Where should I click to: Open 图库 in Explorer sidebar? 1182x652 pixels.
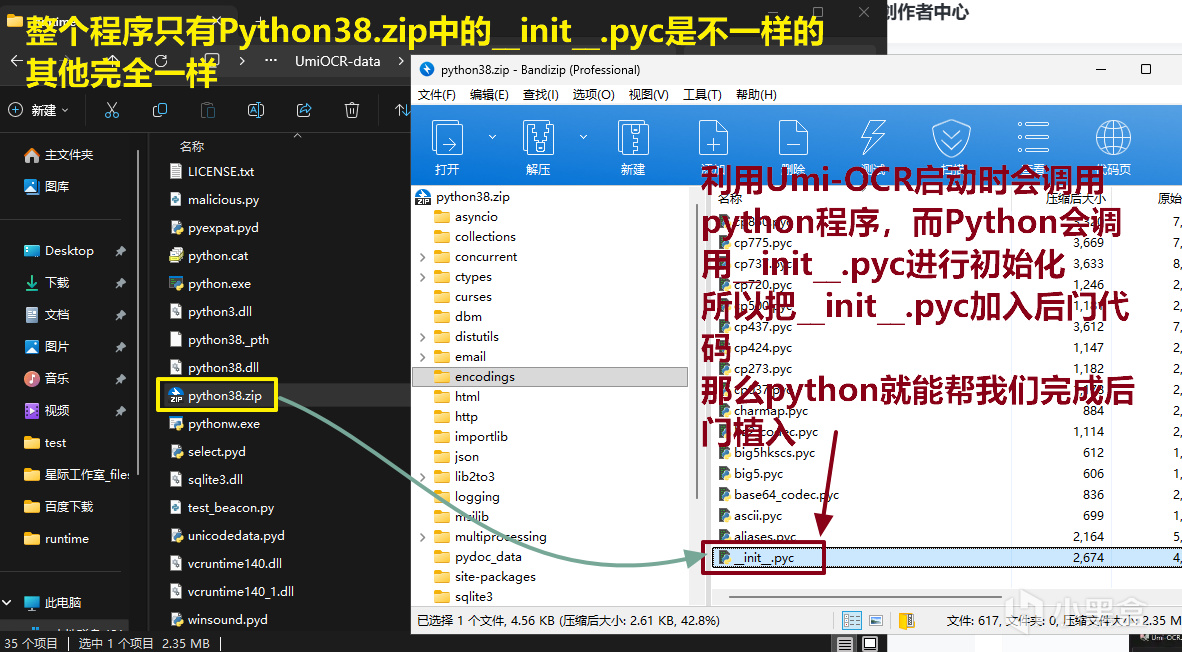pos(47,186)
